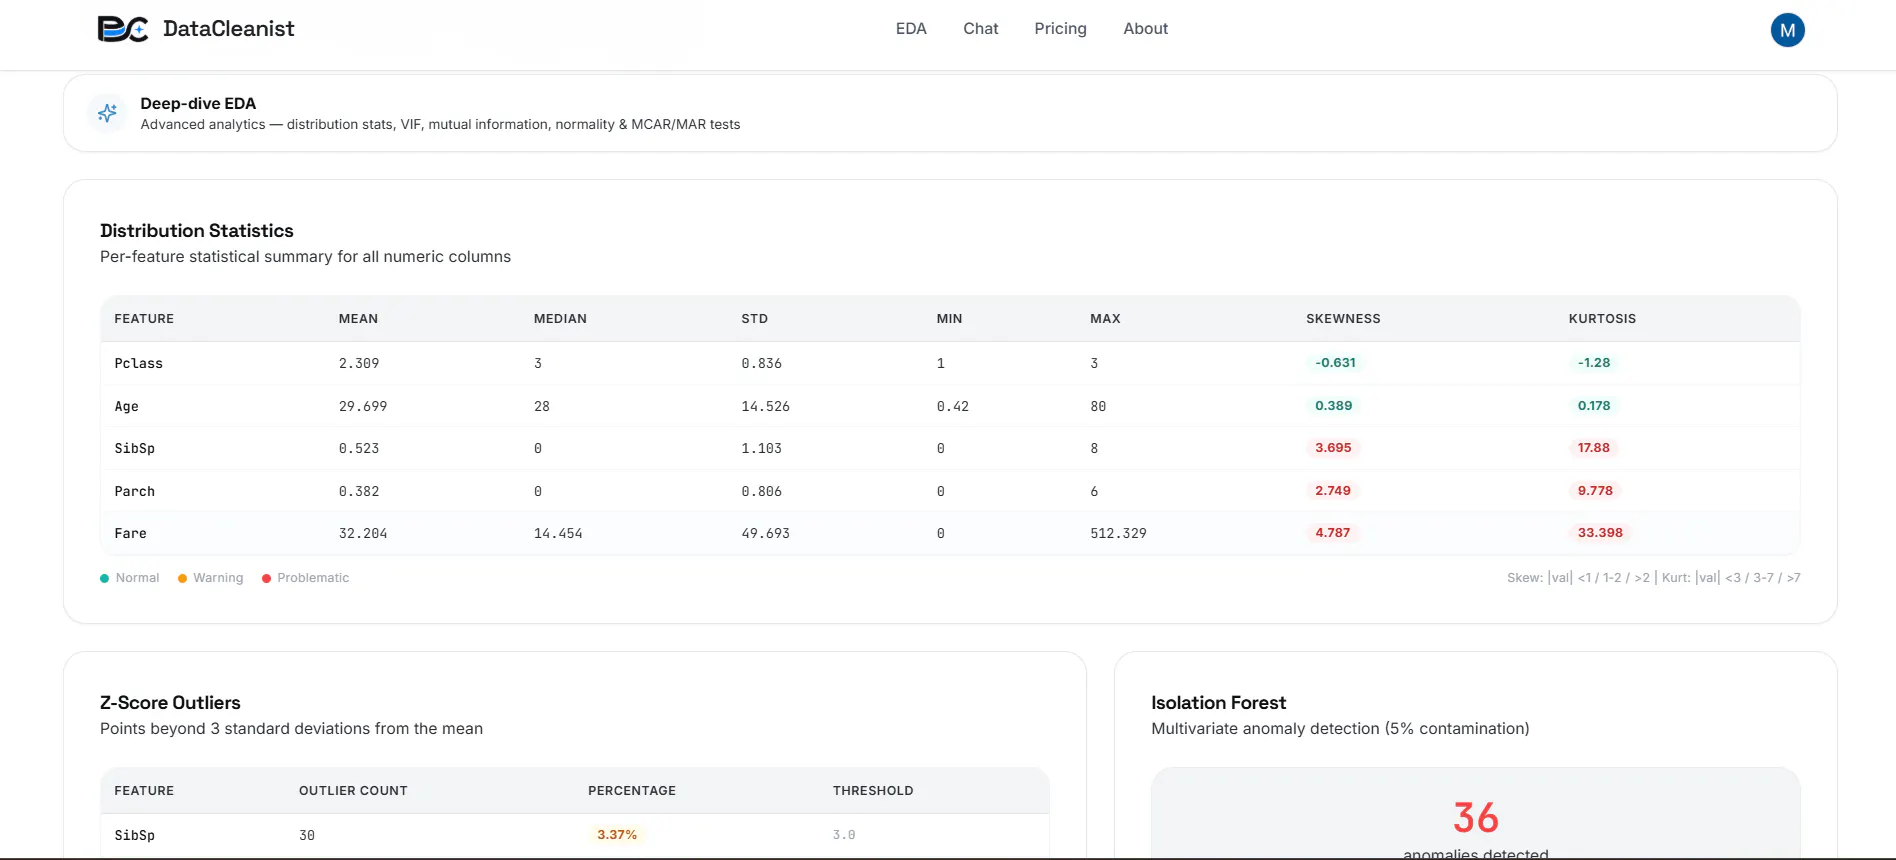Click the KURTOSIS column header
This screenshot has height=860, width=1896.
(1602, 319)
